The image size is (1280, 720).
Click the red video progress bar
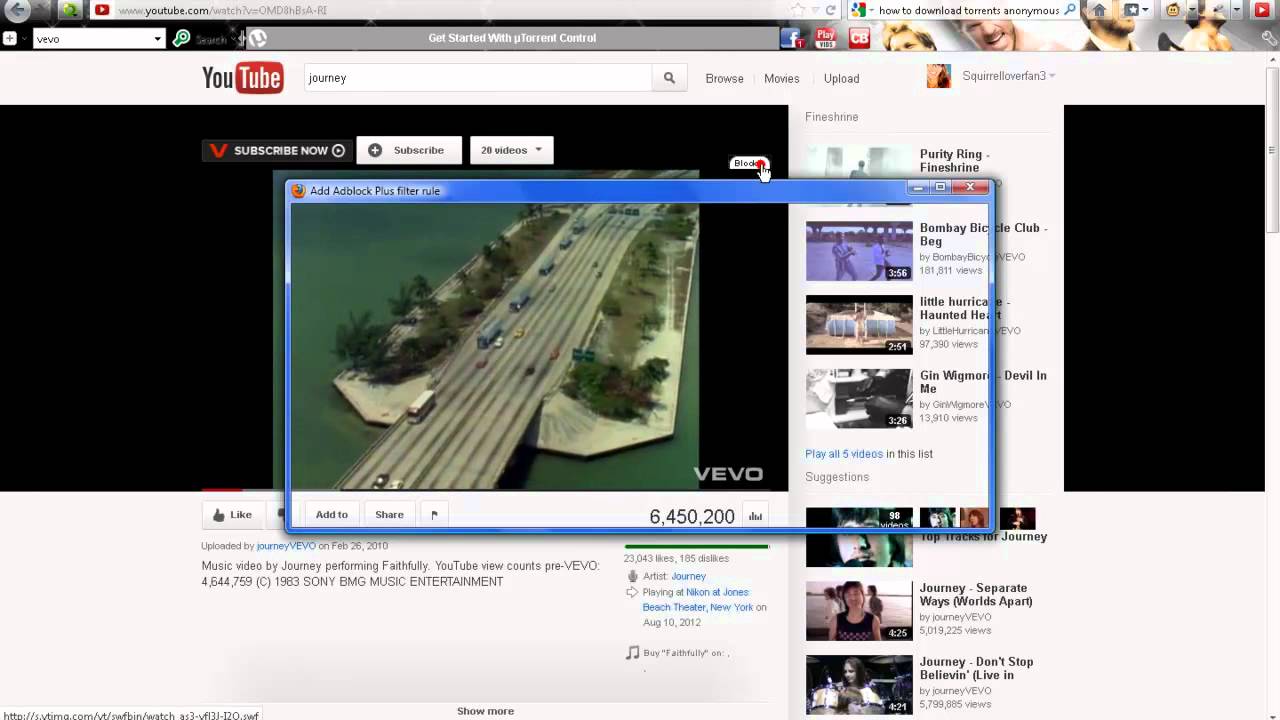click(221, 490)
